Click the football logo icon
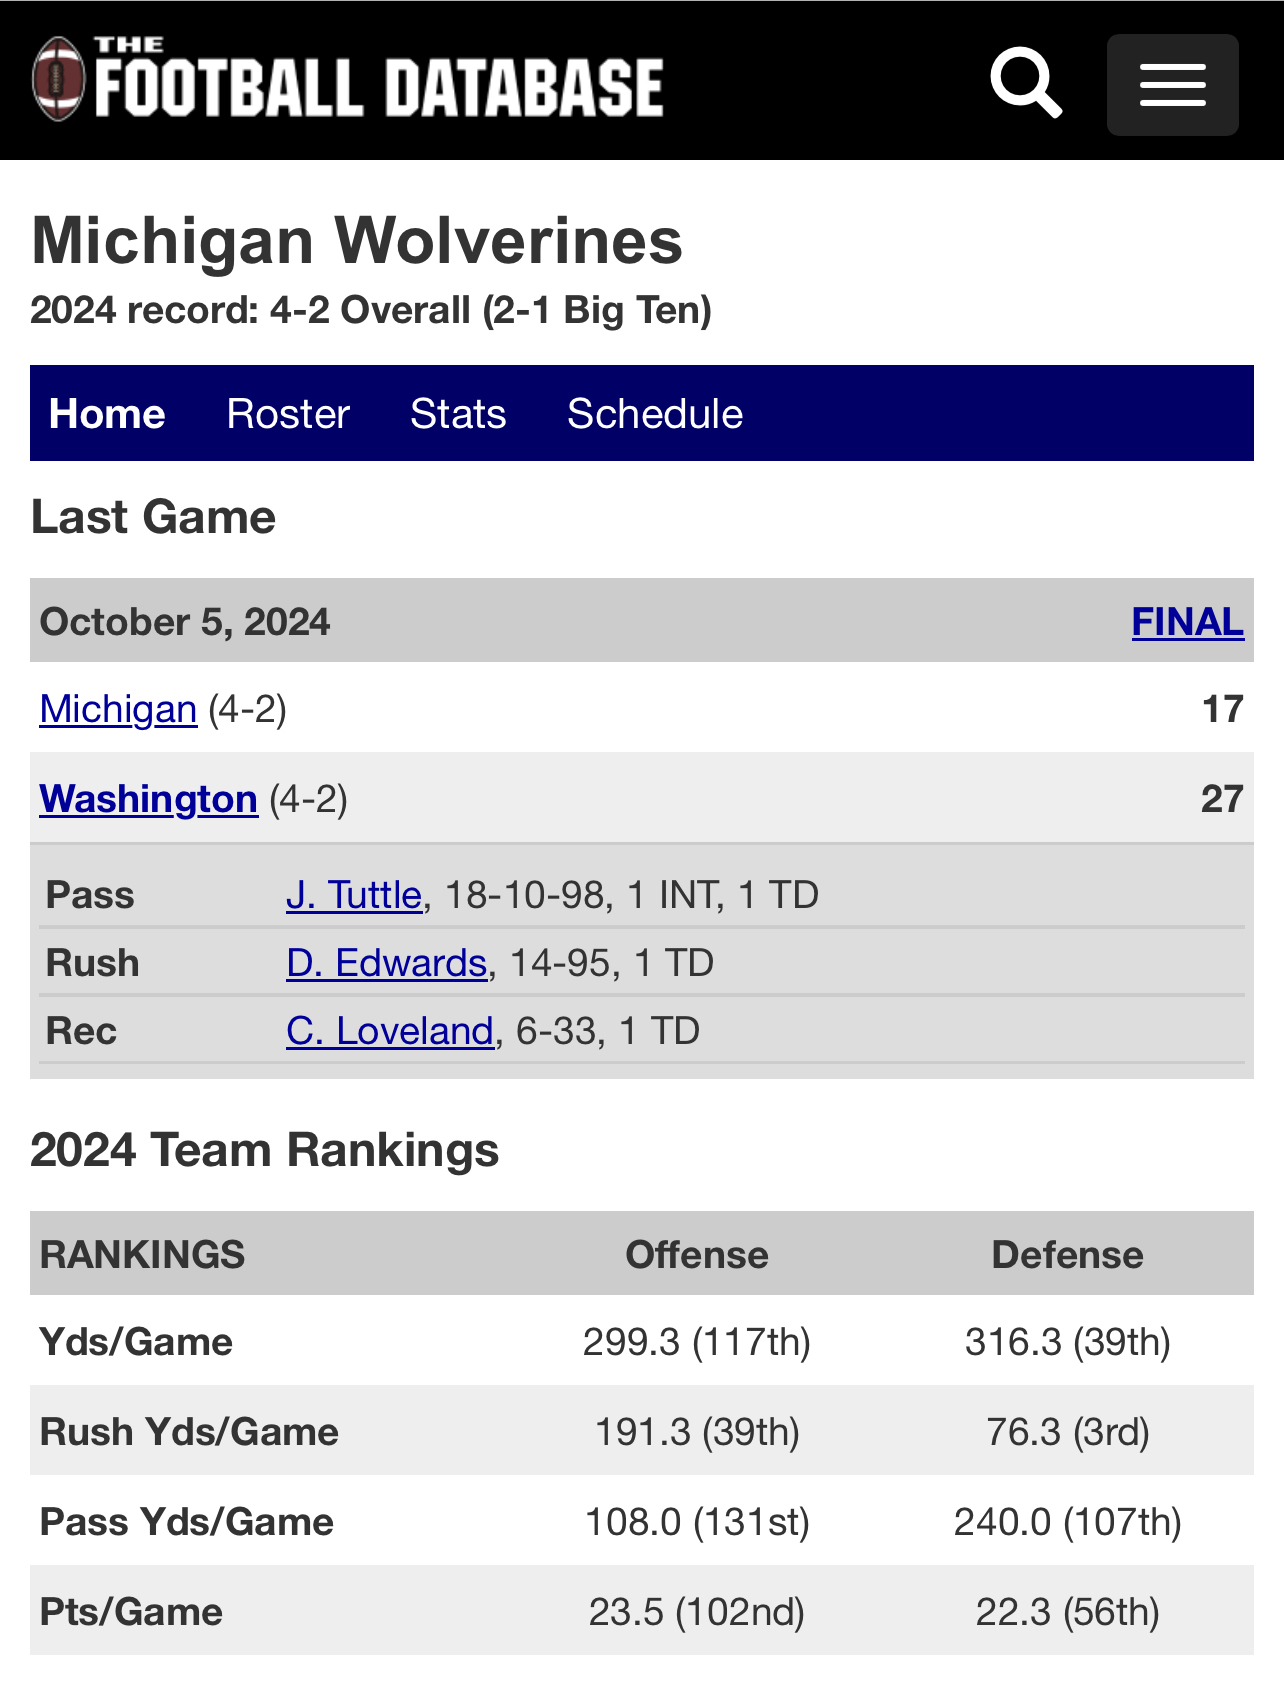1284x1684 pixels. [58, 79]
